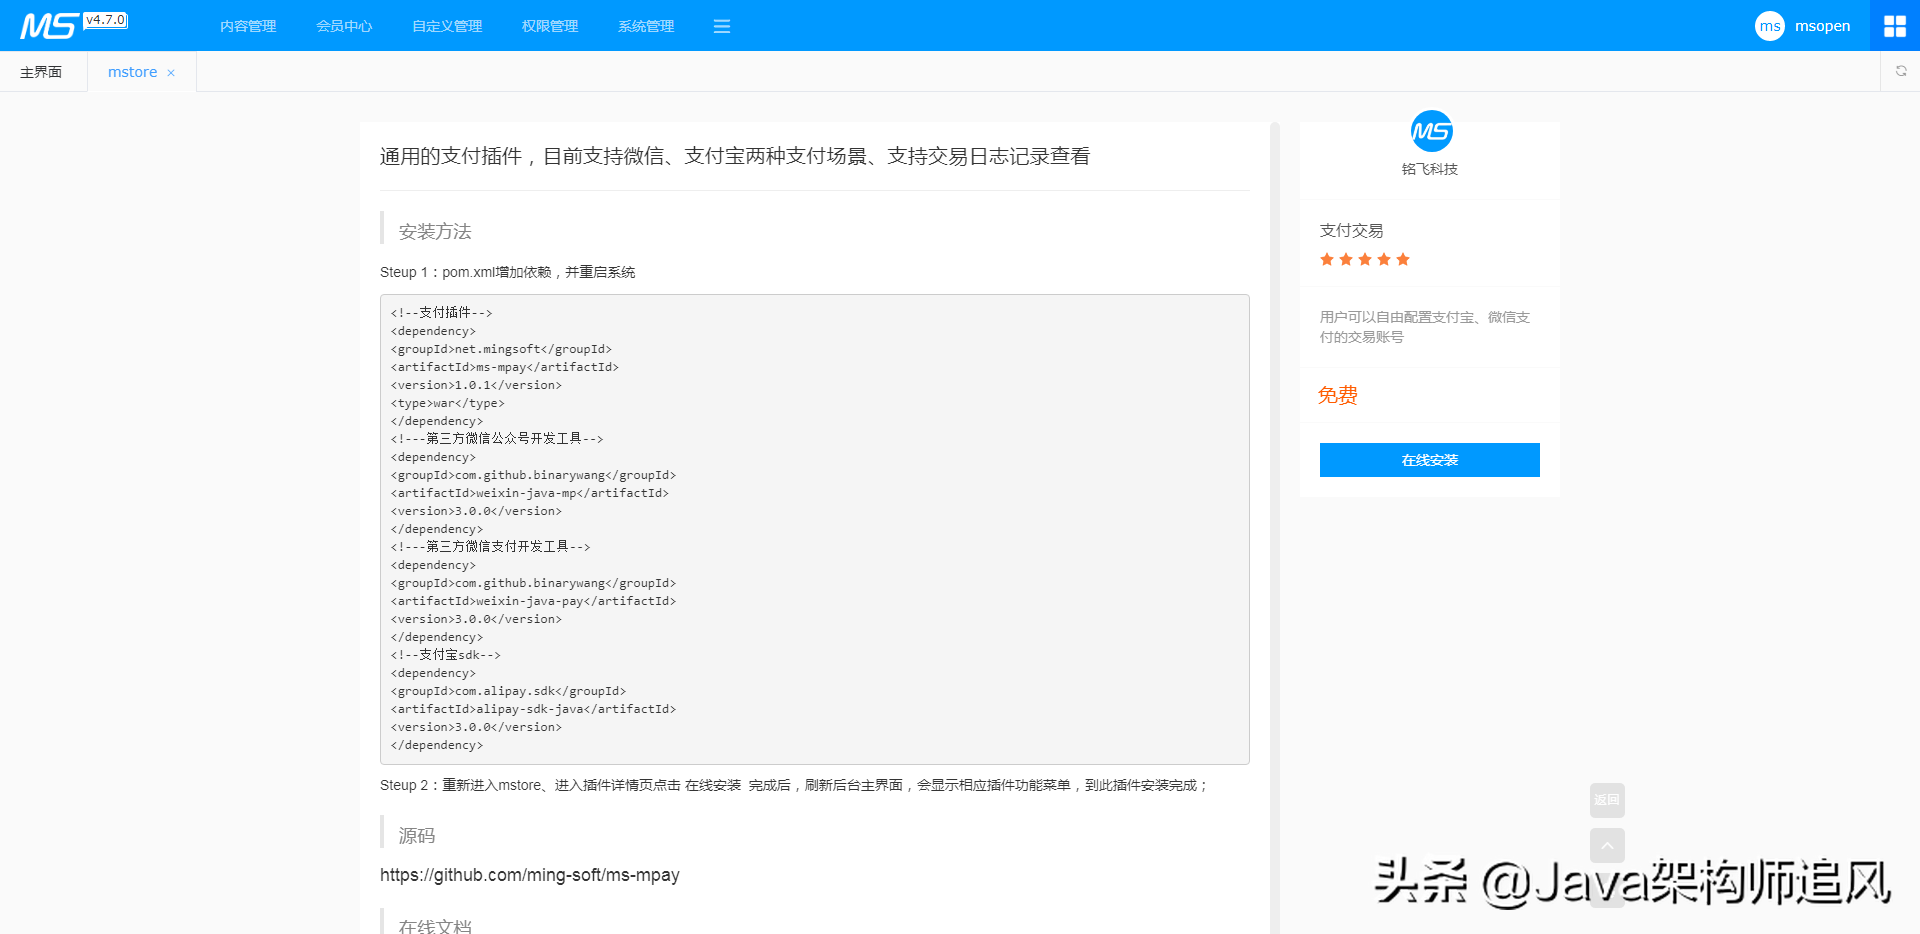Open the hamburger menu icon in the navbar
This screenshot has width=1920, height=934.
pos(722,26)
